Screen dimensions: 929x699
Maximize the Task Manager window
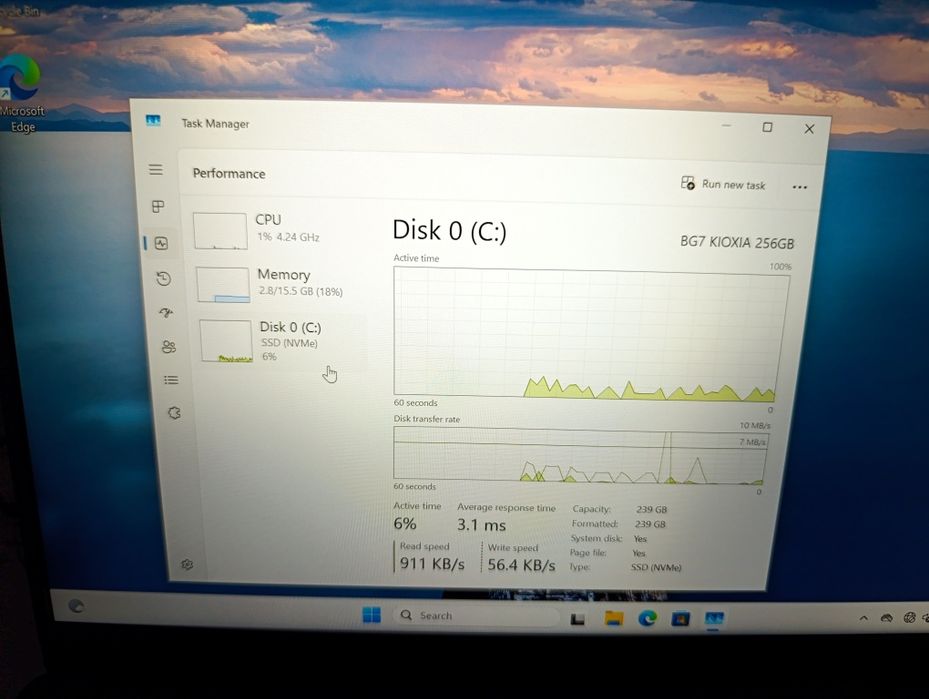pos(767,127)
